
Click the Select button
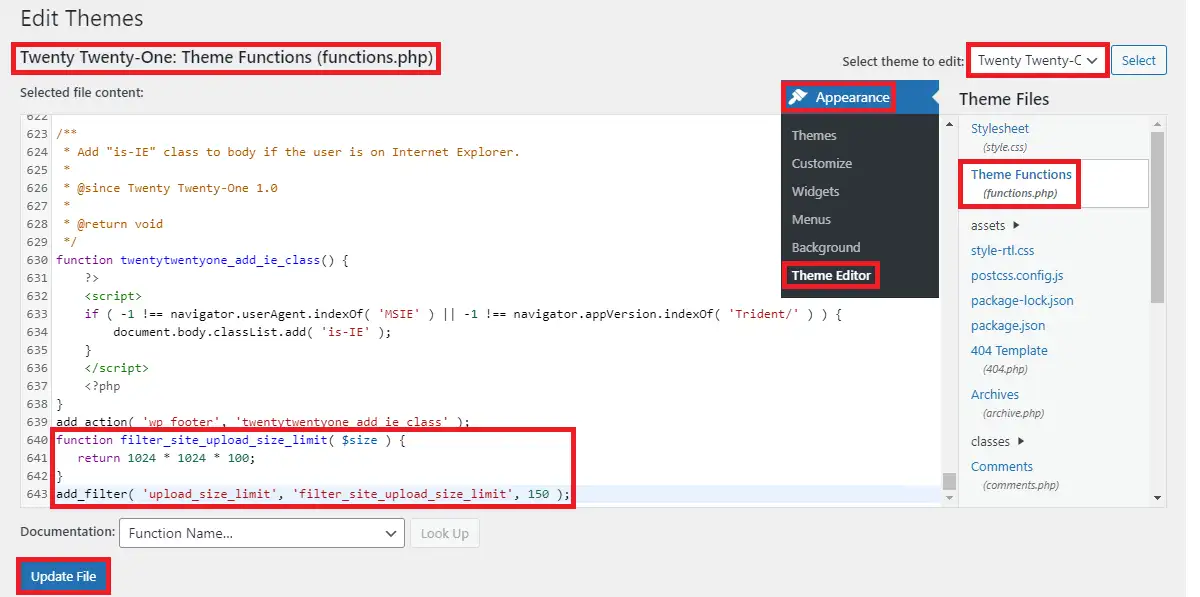(x=1138, y=60)
